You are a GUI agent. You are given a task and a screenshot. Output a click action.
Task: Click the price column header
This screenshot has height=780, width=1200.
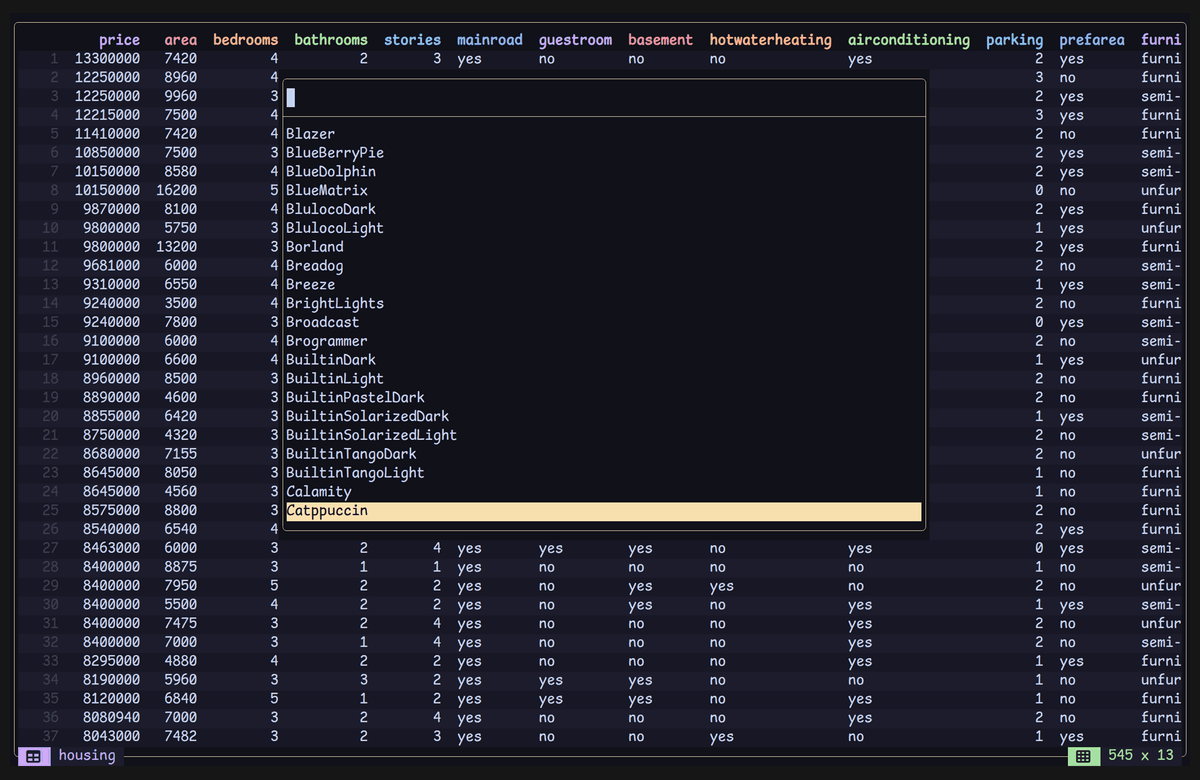click(x=119, y=40)
